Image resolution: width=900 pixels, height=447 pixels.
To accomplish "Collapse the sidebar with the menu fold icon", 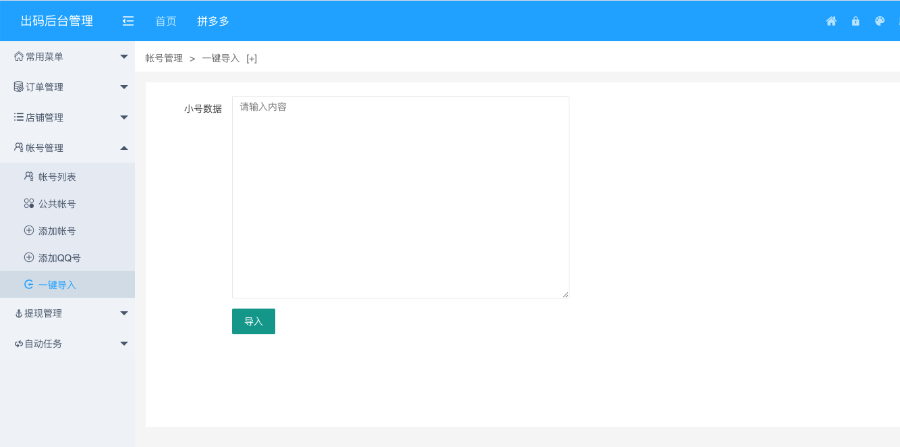I will [128, 21].
